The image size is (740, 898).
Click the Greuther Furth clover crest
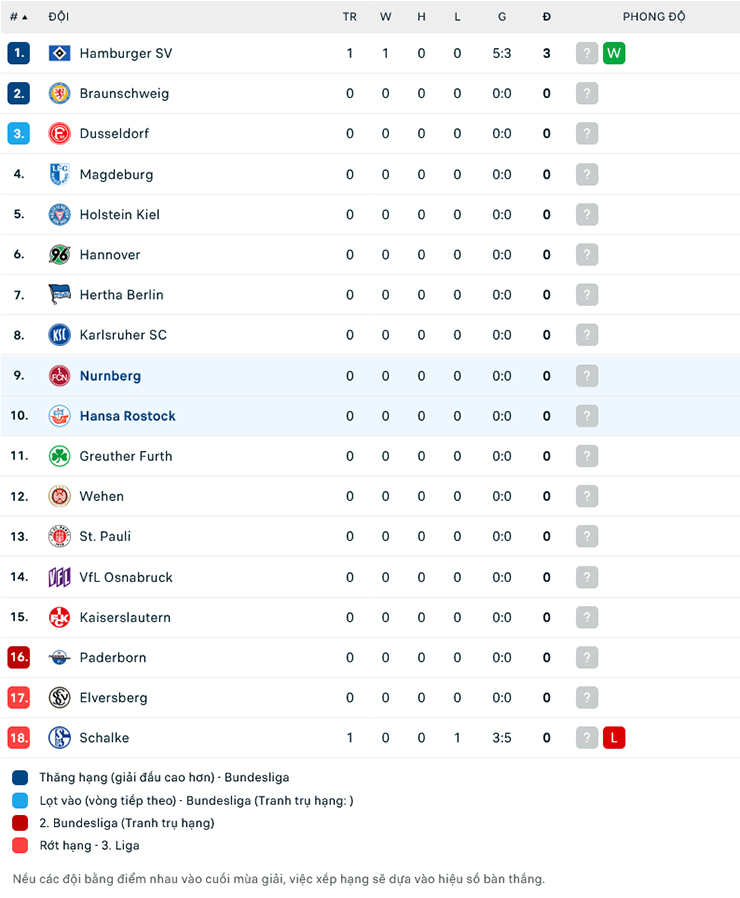(x=59, y=456)
